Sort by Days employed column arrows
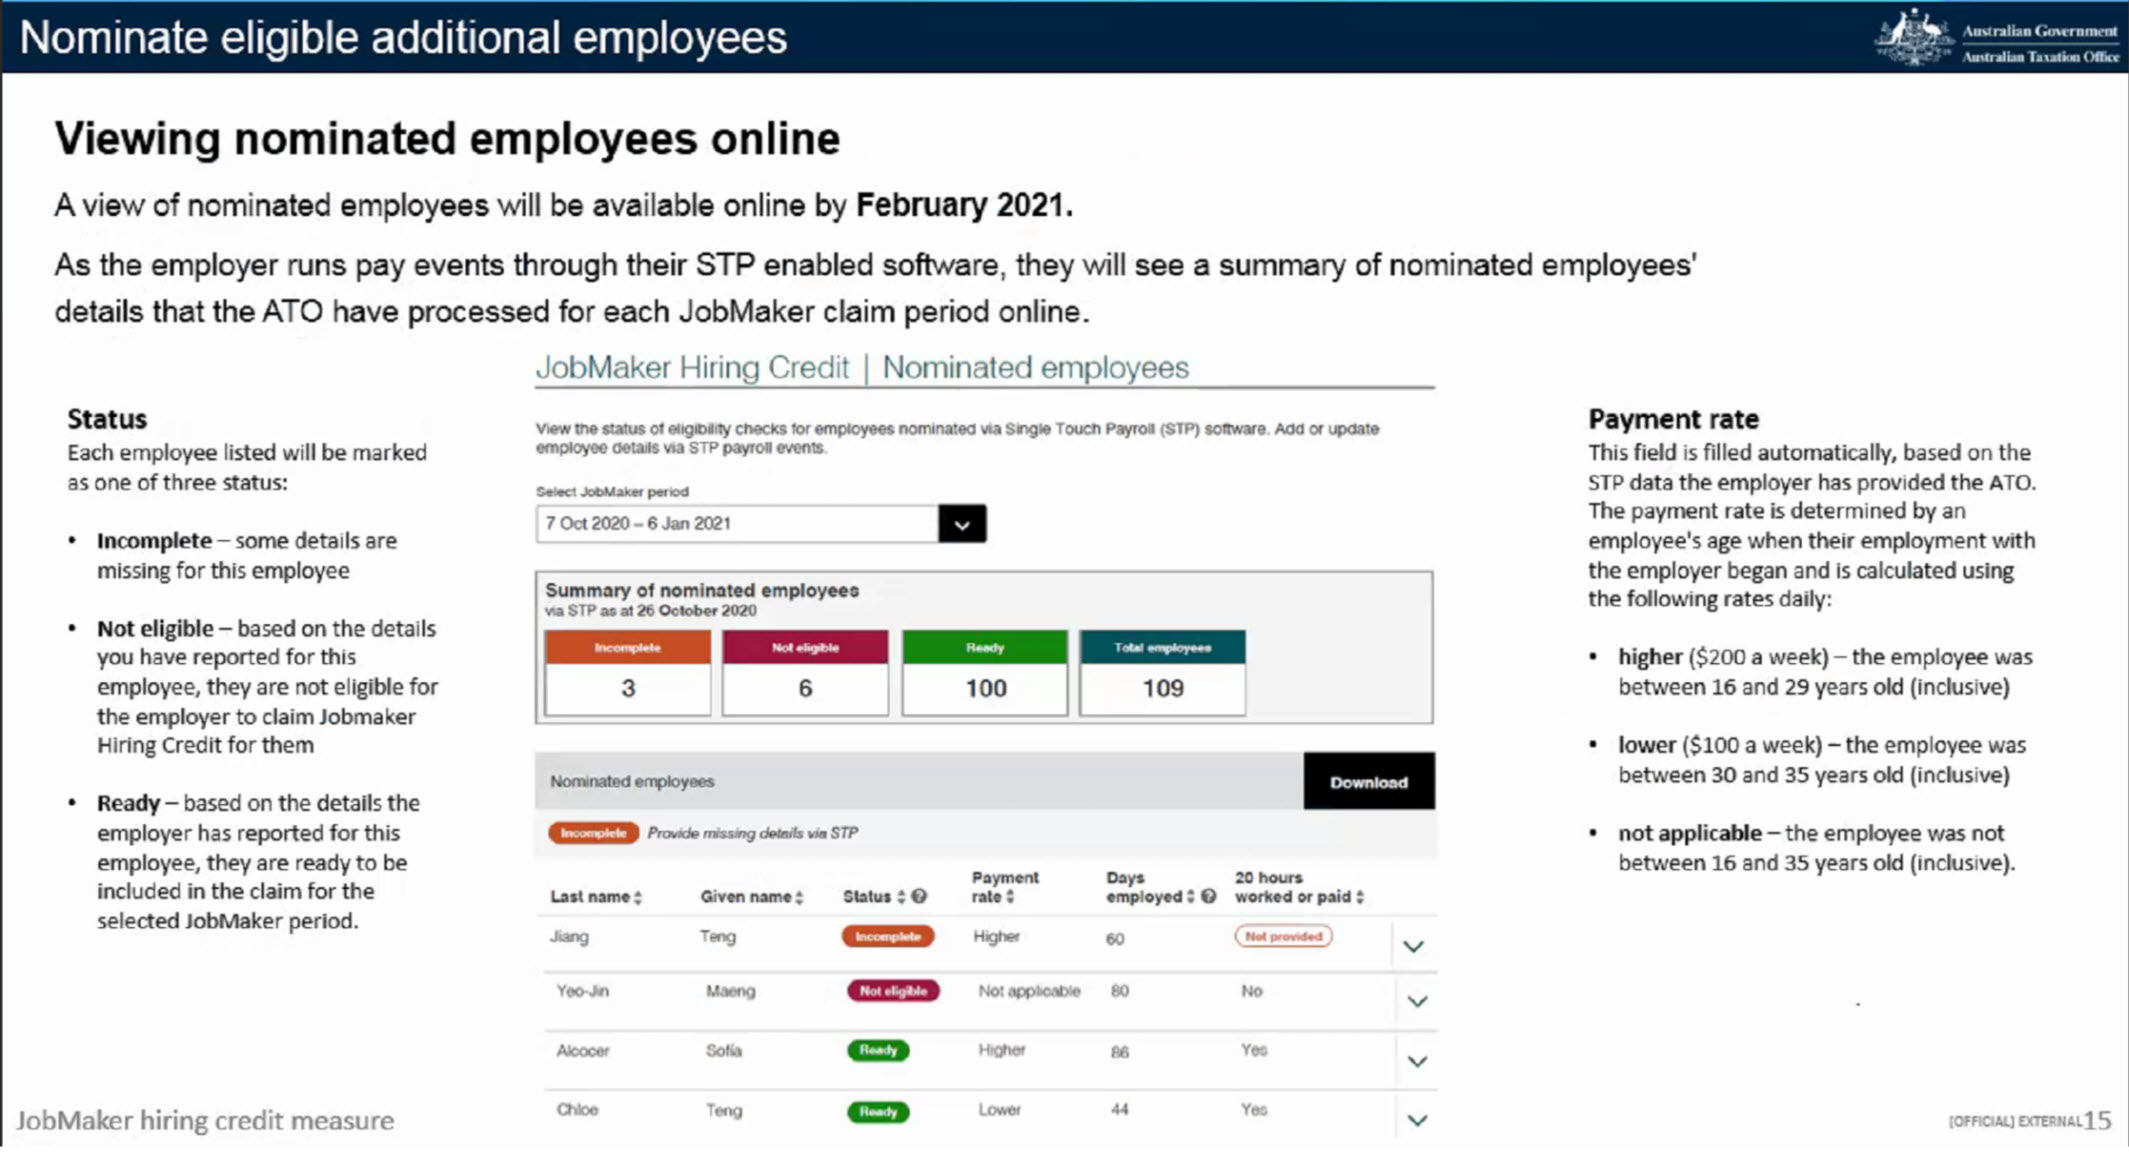Viewport: 2129px width, 1153px height. [x=1190, y=897]
